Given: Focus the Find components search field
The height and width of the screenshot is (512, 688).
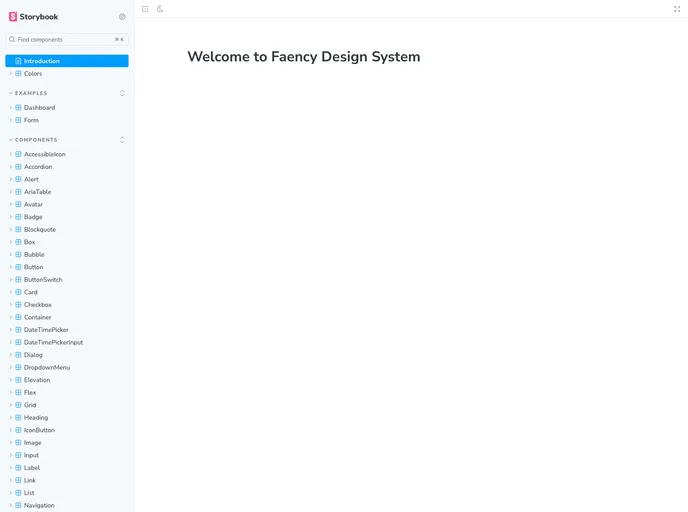Looking at the screenshot, I should pos(67,39).
